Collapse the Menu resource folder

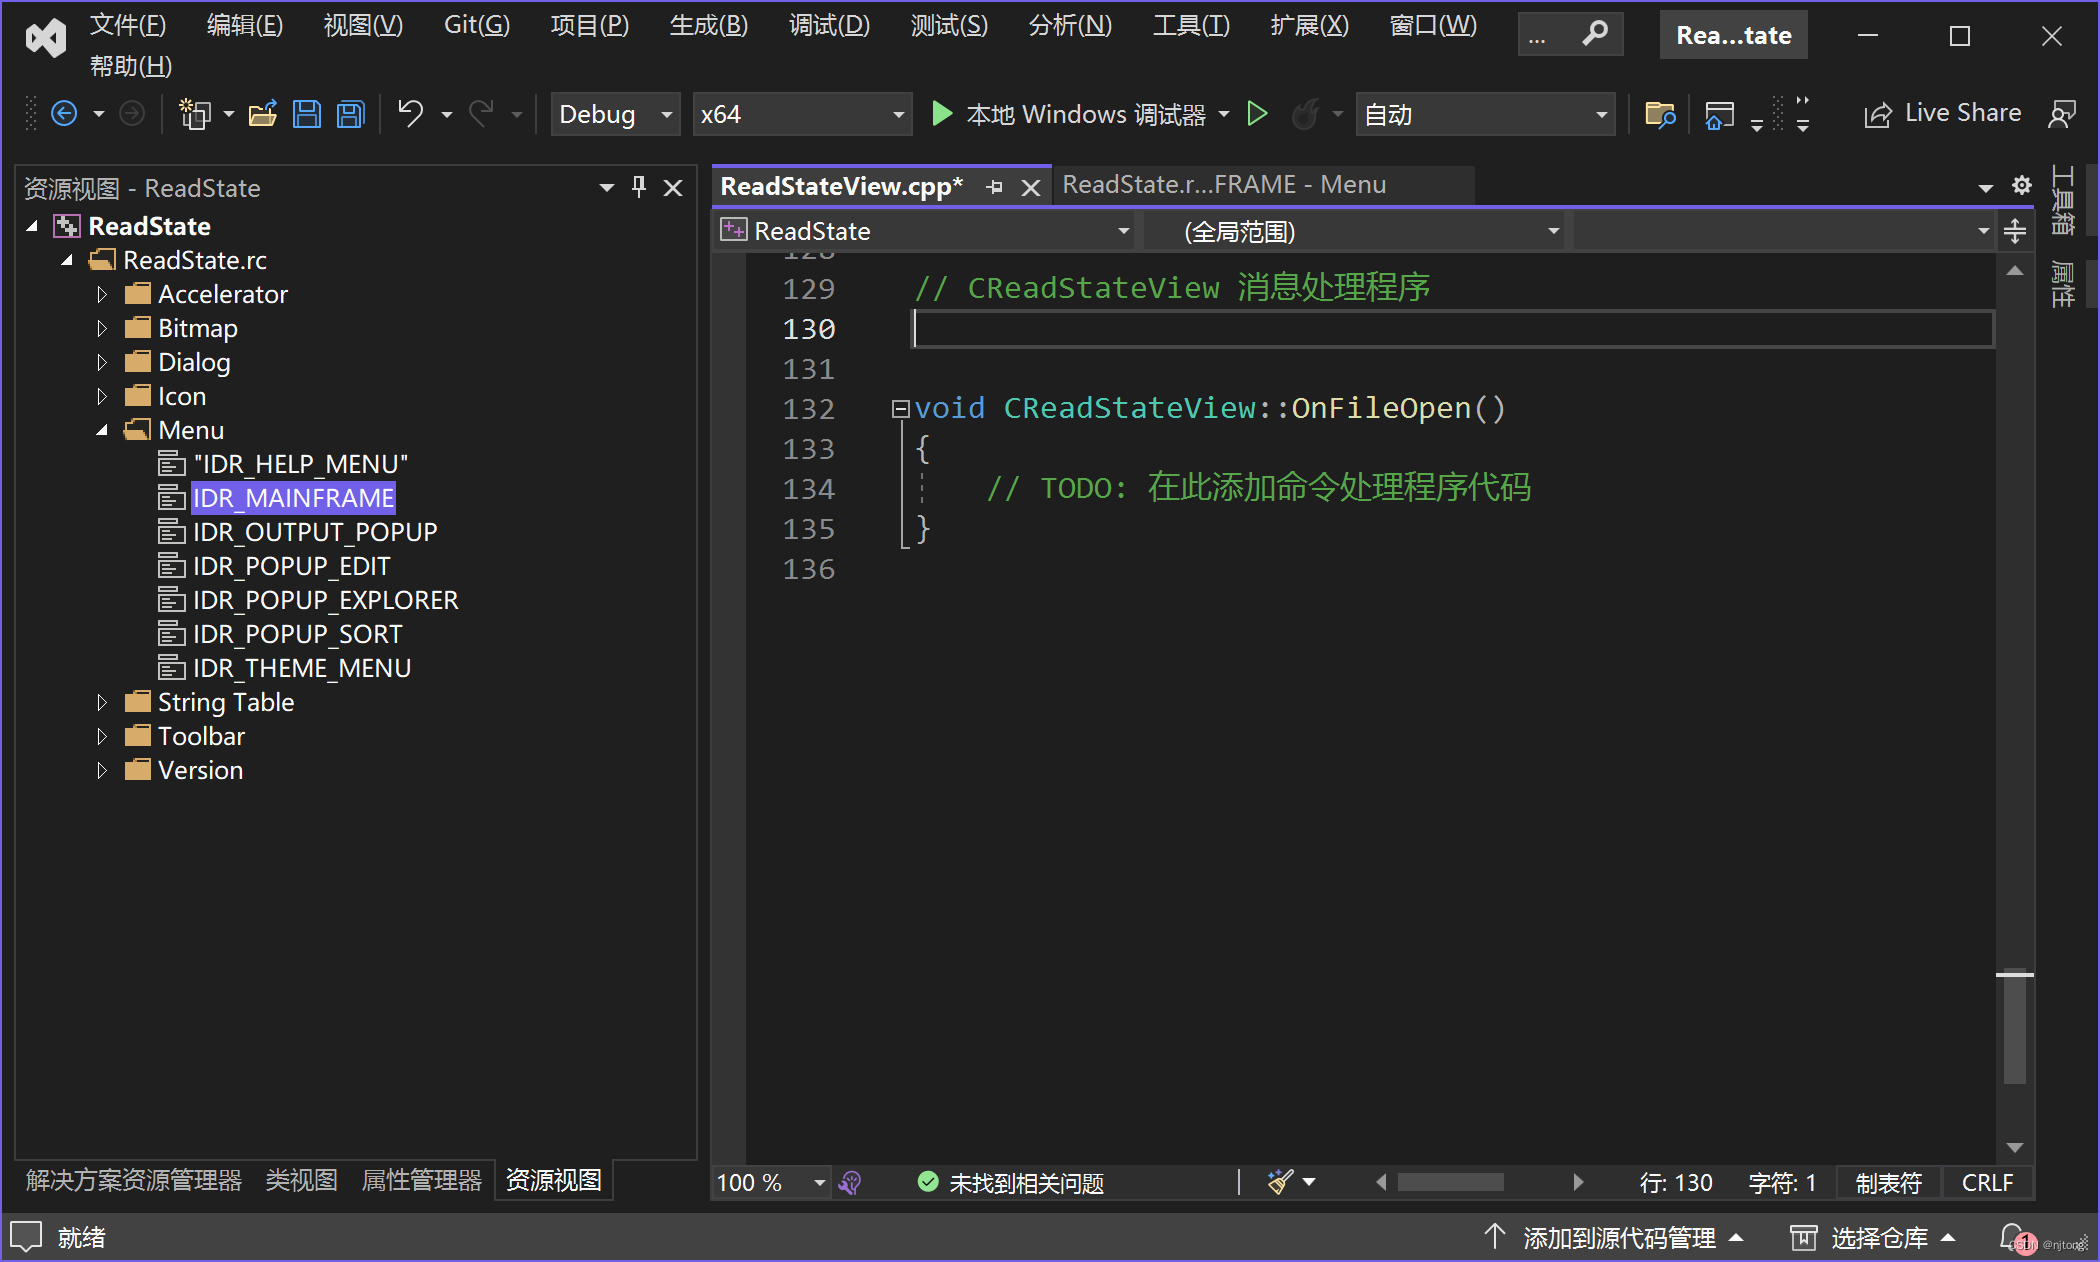click(102, 430)
